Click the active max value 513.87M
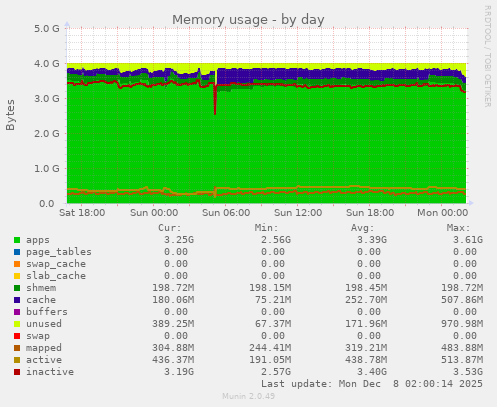This screenshot has height=407, width=497. pos(462,360)
